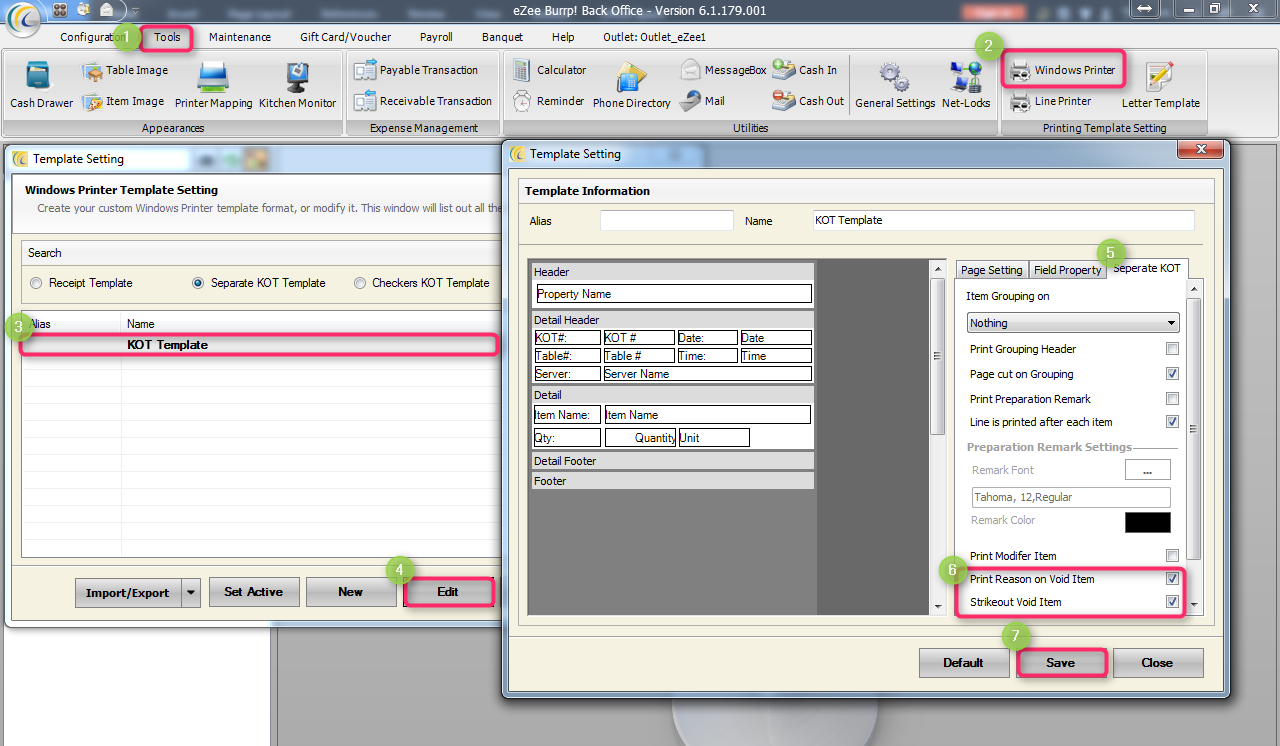1280x746 pixels.
Task: Switch to the Page Setting tab
Action: 992,270
